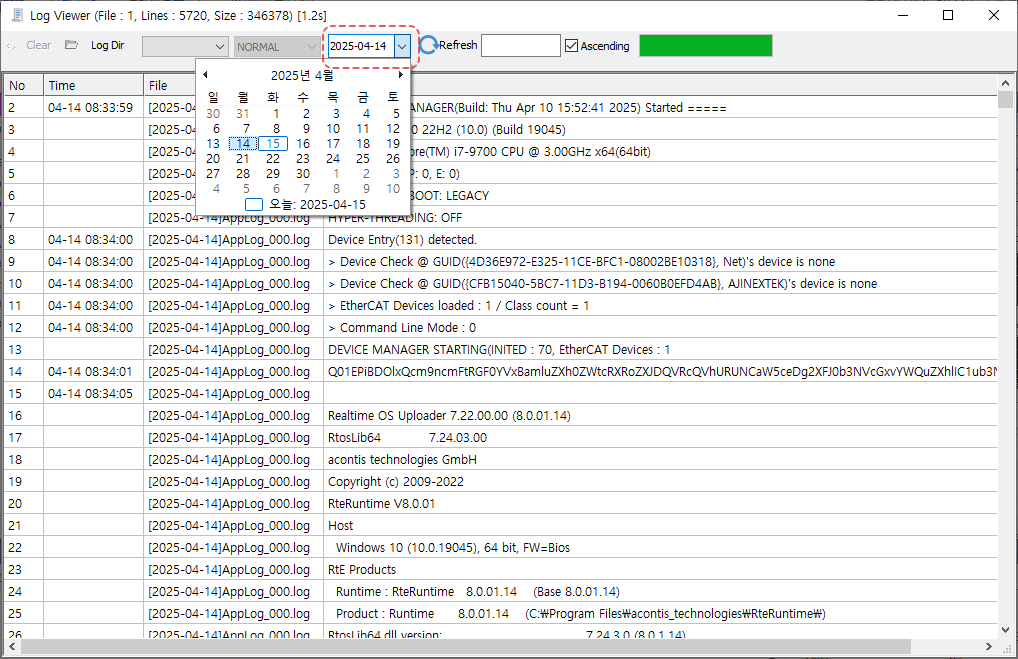Select row 8 Device Entry(131) detected.

pyautogui.click(x=501, y=240)
